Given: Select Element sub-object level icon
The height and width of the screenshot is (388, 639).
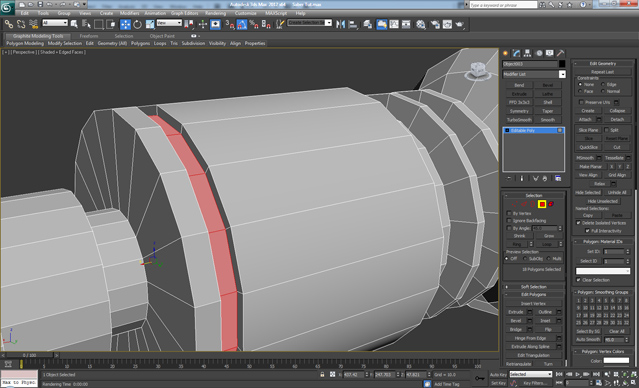Looking at the screenshot, I should 551,204.
